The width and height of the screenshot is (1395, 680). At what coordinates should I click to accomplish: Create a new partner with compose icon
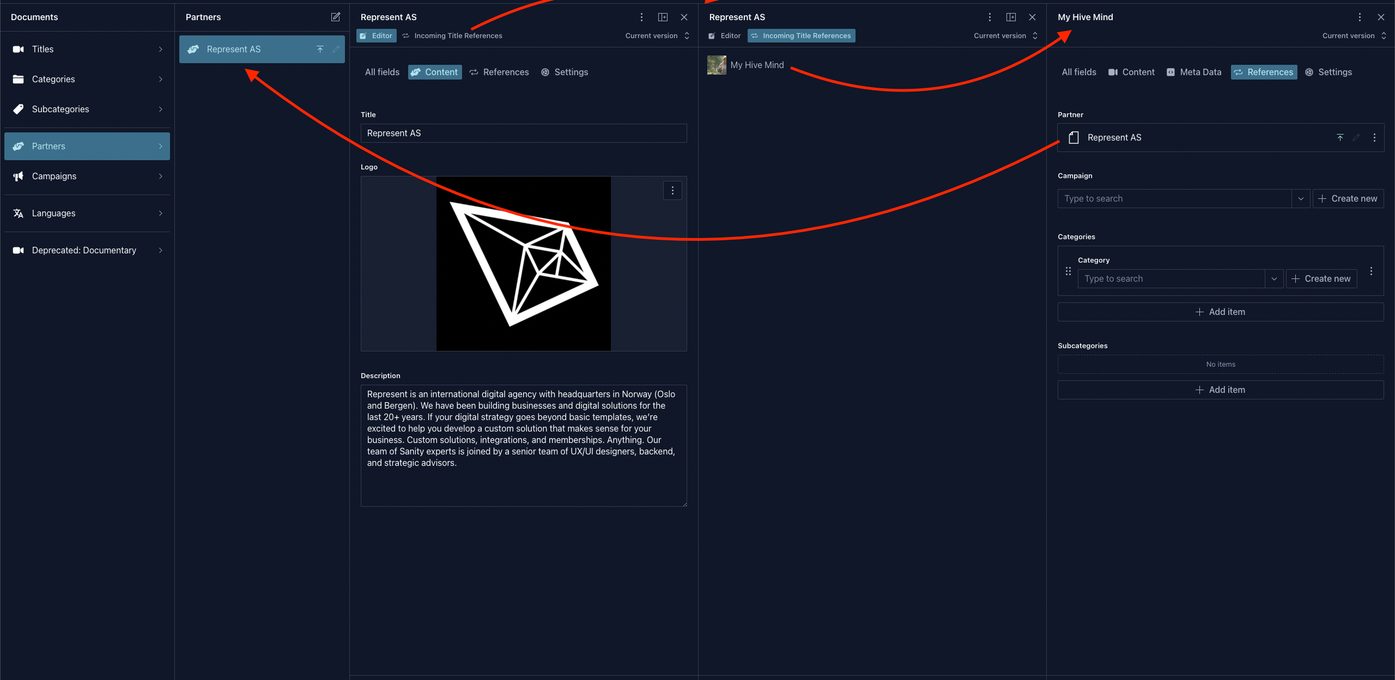335,17
